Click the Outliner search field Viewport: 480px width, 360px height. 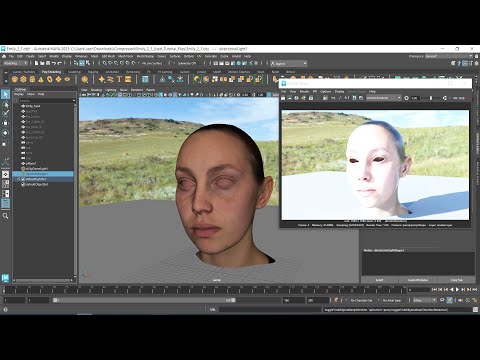pos(46,100)
